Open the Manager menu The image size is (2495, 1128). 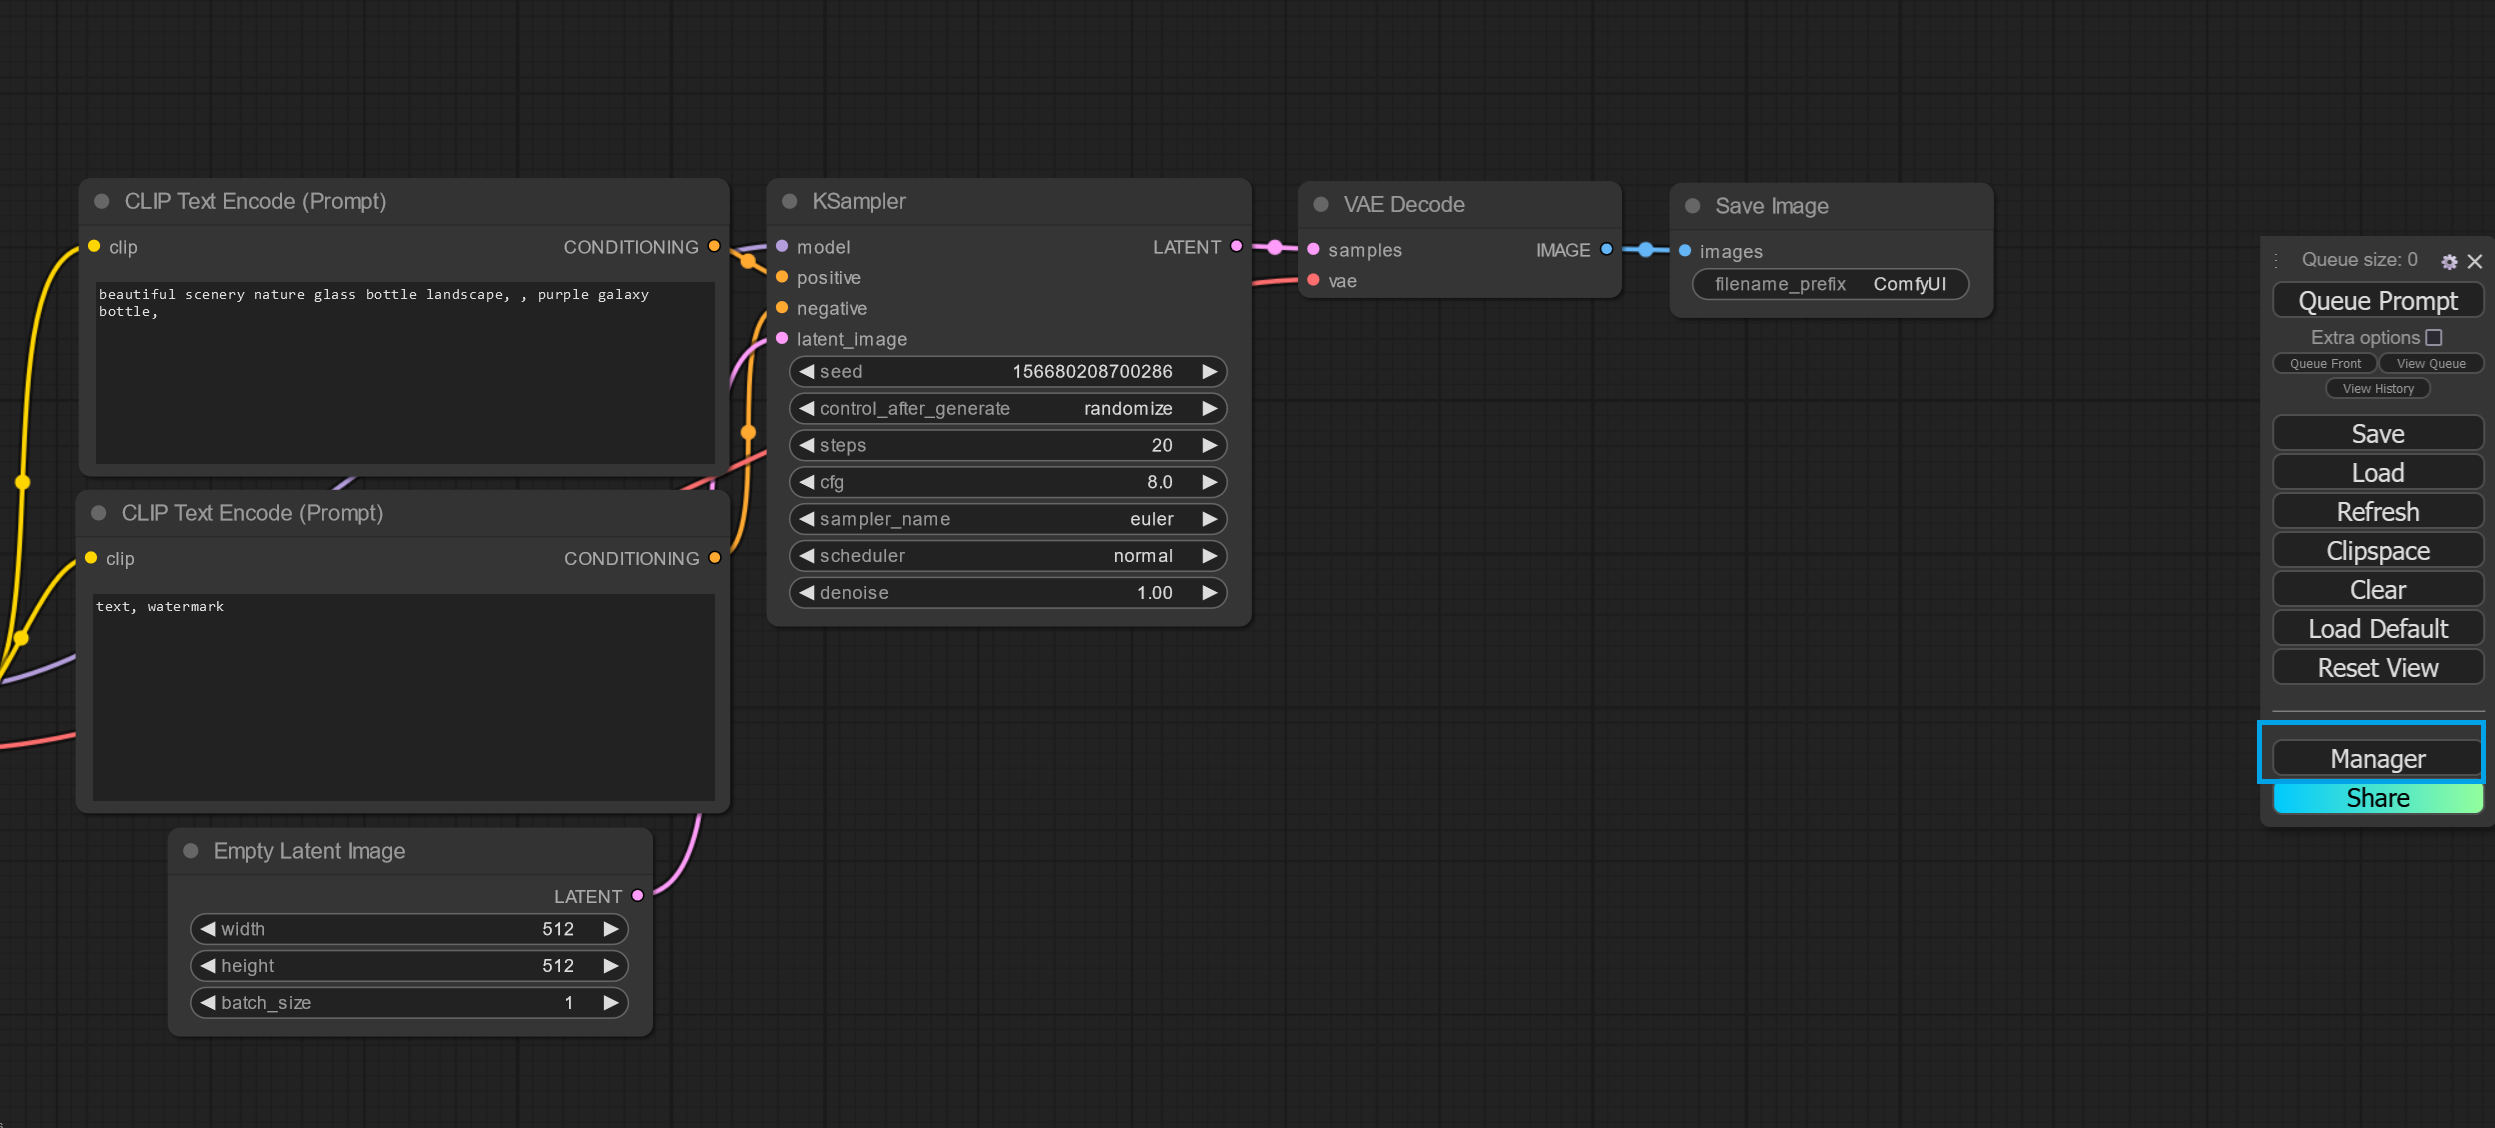(2377, 759)
